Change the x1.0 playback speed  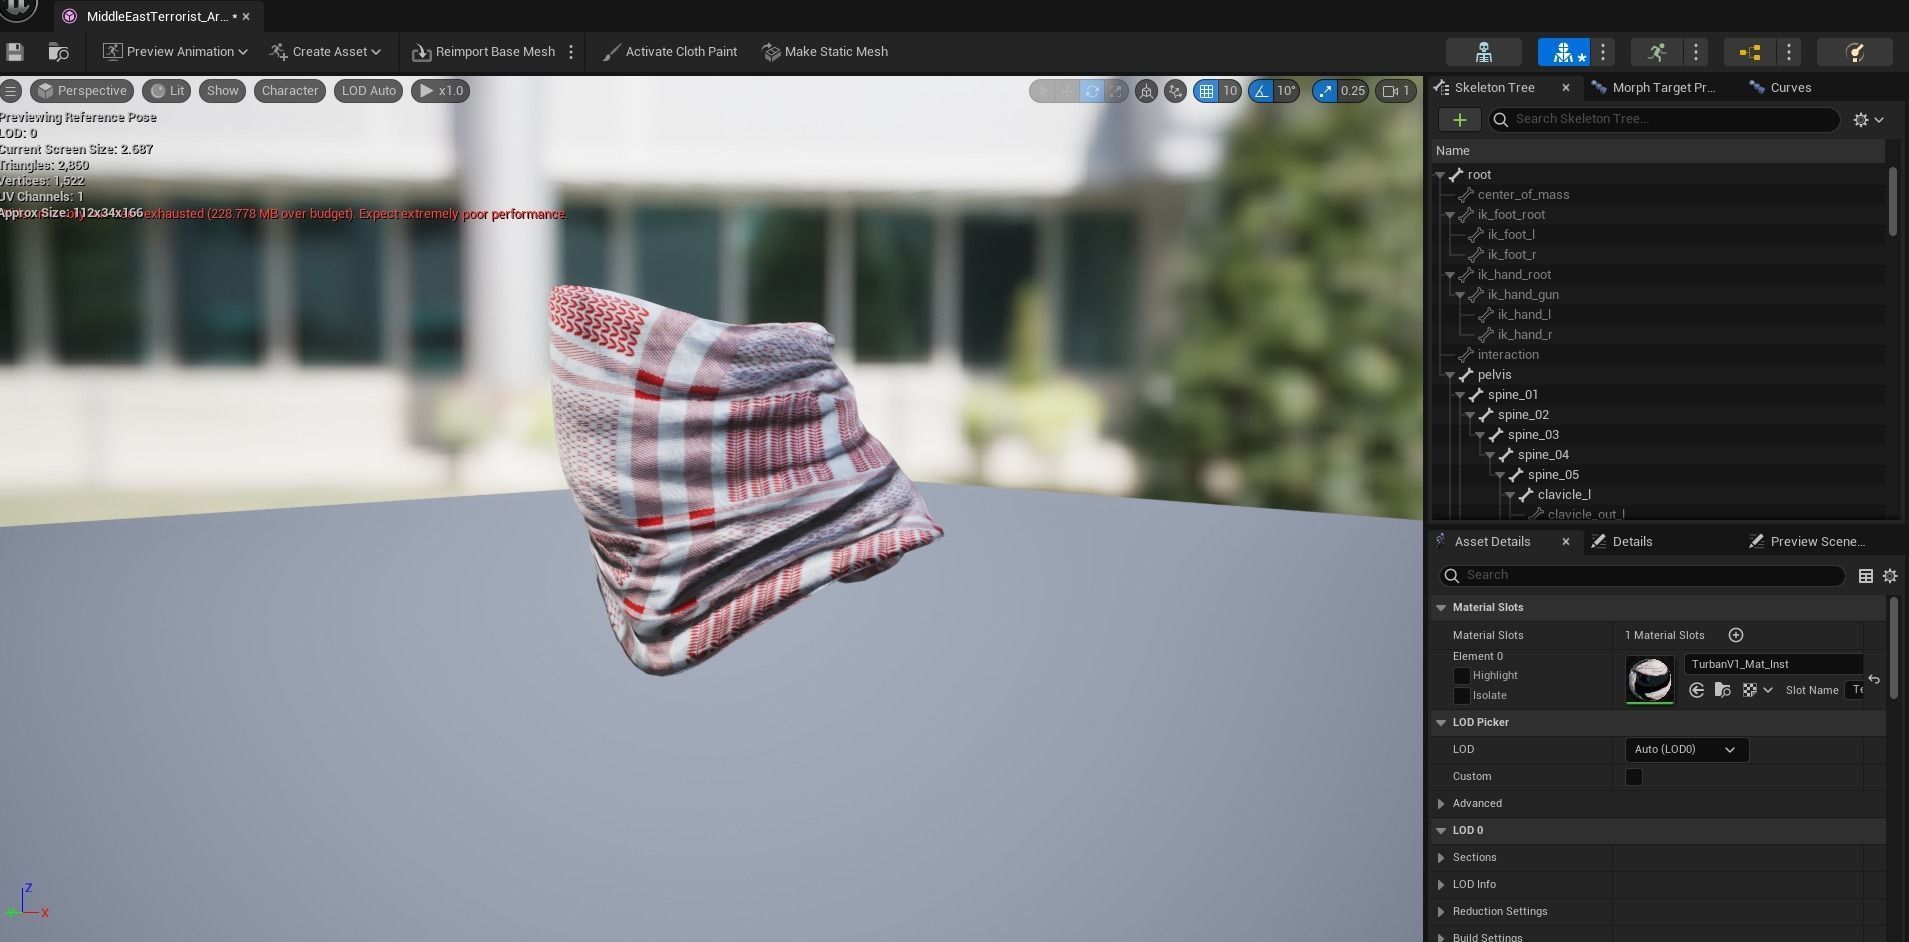pos(441,91)
